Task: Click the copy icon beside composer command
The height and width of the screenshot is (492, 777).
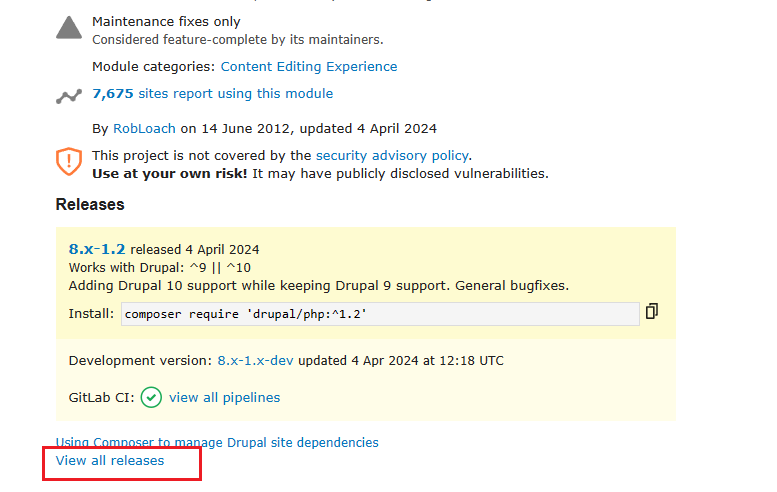Action: point(652,312)
